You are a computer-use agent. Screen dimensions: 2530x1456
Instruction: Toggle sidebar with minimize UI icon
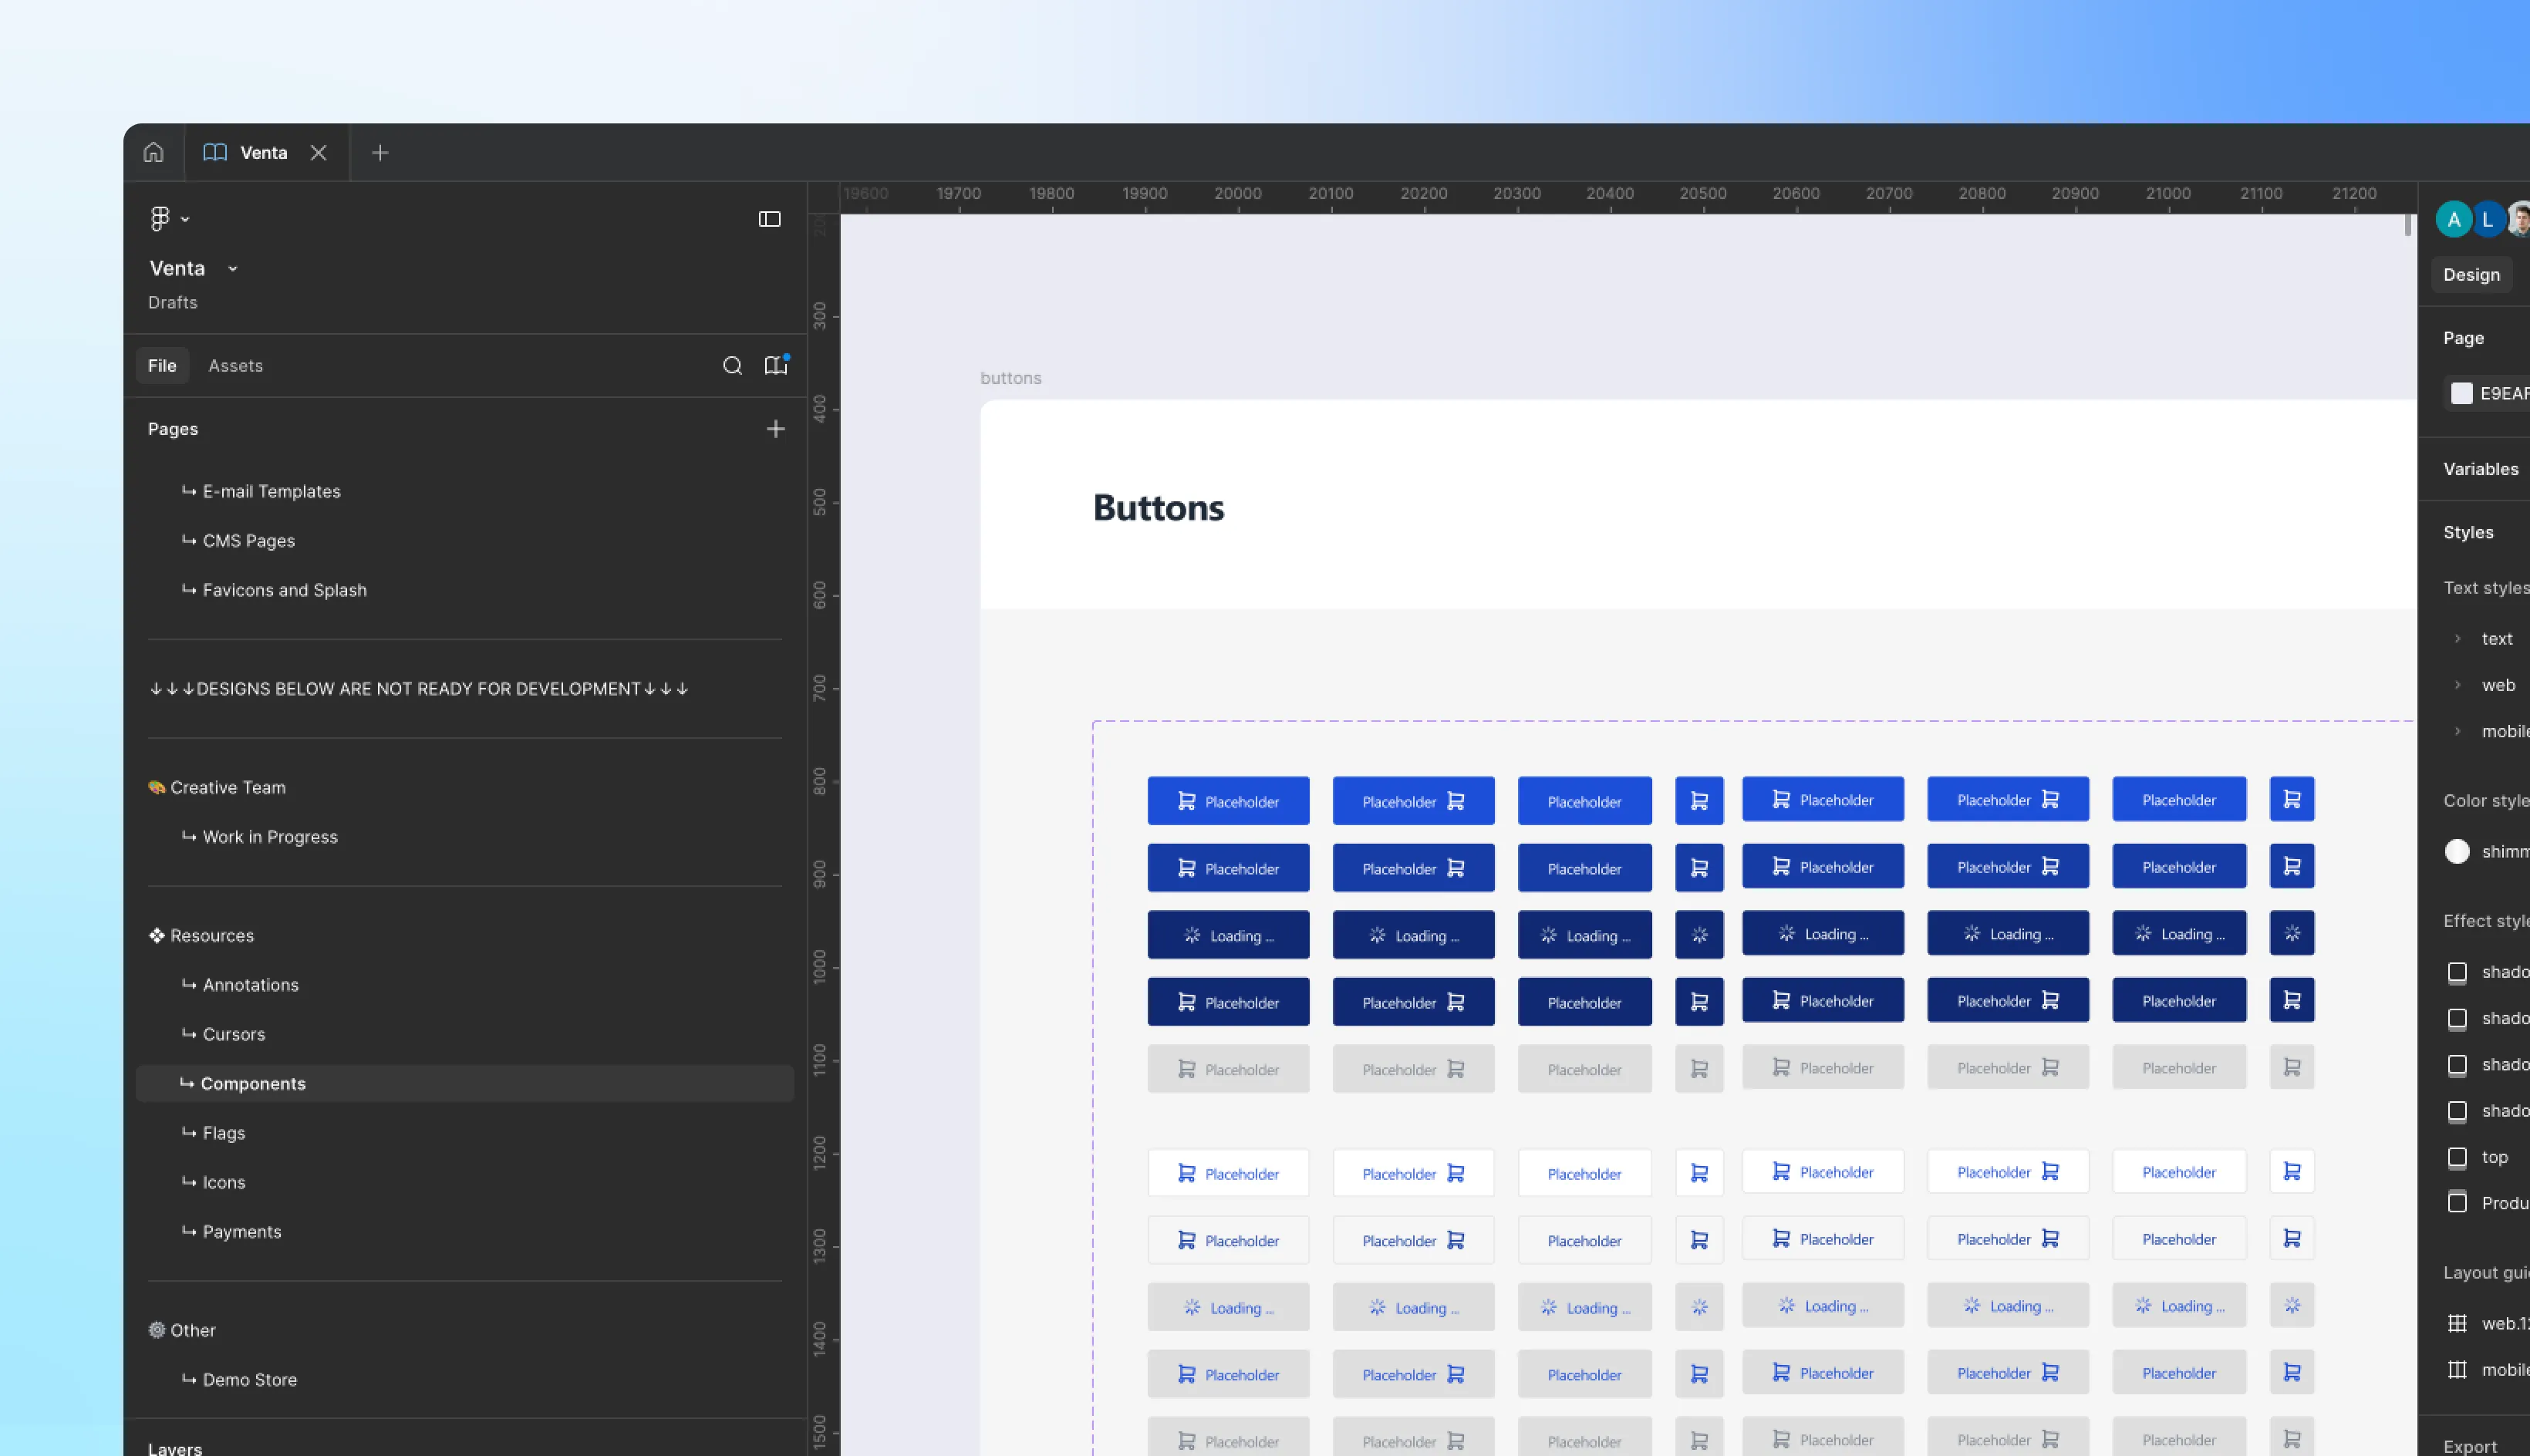point(769,219)
